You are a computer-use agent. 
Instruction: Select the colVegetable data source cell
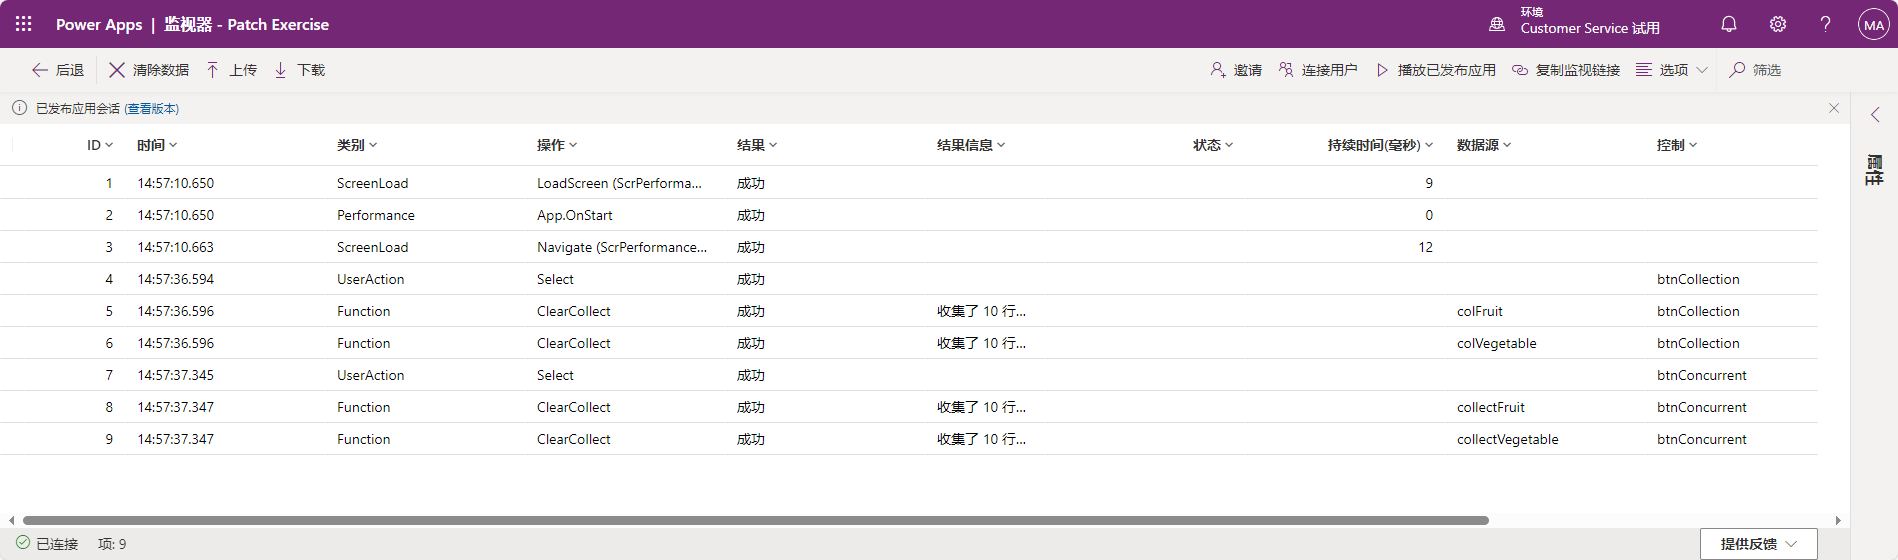(x=1497, y=343)
